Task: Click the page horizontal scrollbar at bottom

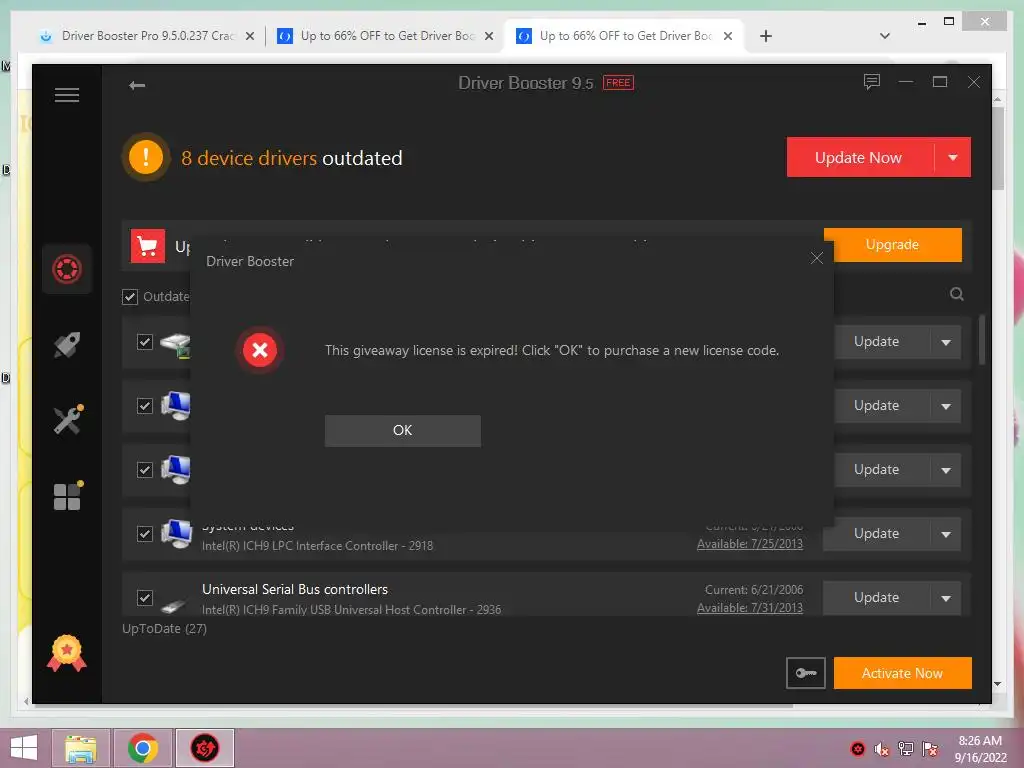Action: [413, 706]
